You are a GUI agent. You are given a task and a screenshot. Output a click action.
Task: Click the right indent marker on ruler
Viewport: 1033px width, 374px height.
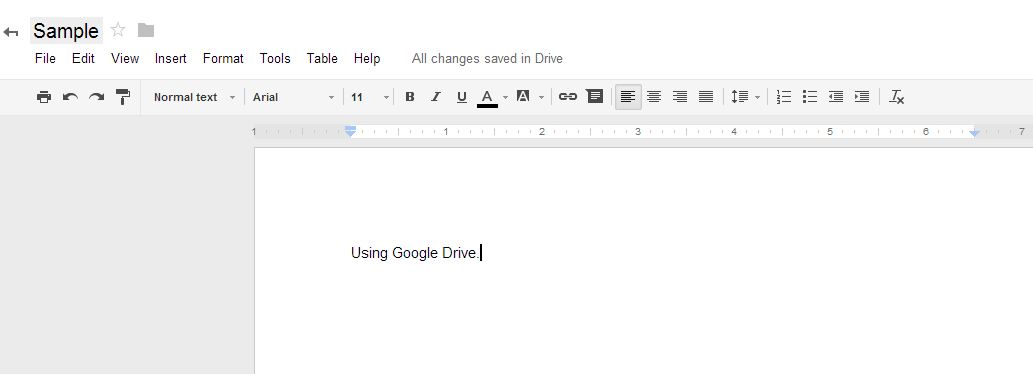(x=974, y=133)
